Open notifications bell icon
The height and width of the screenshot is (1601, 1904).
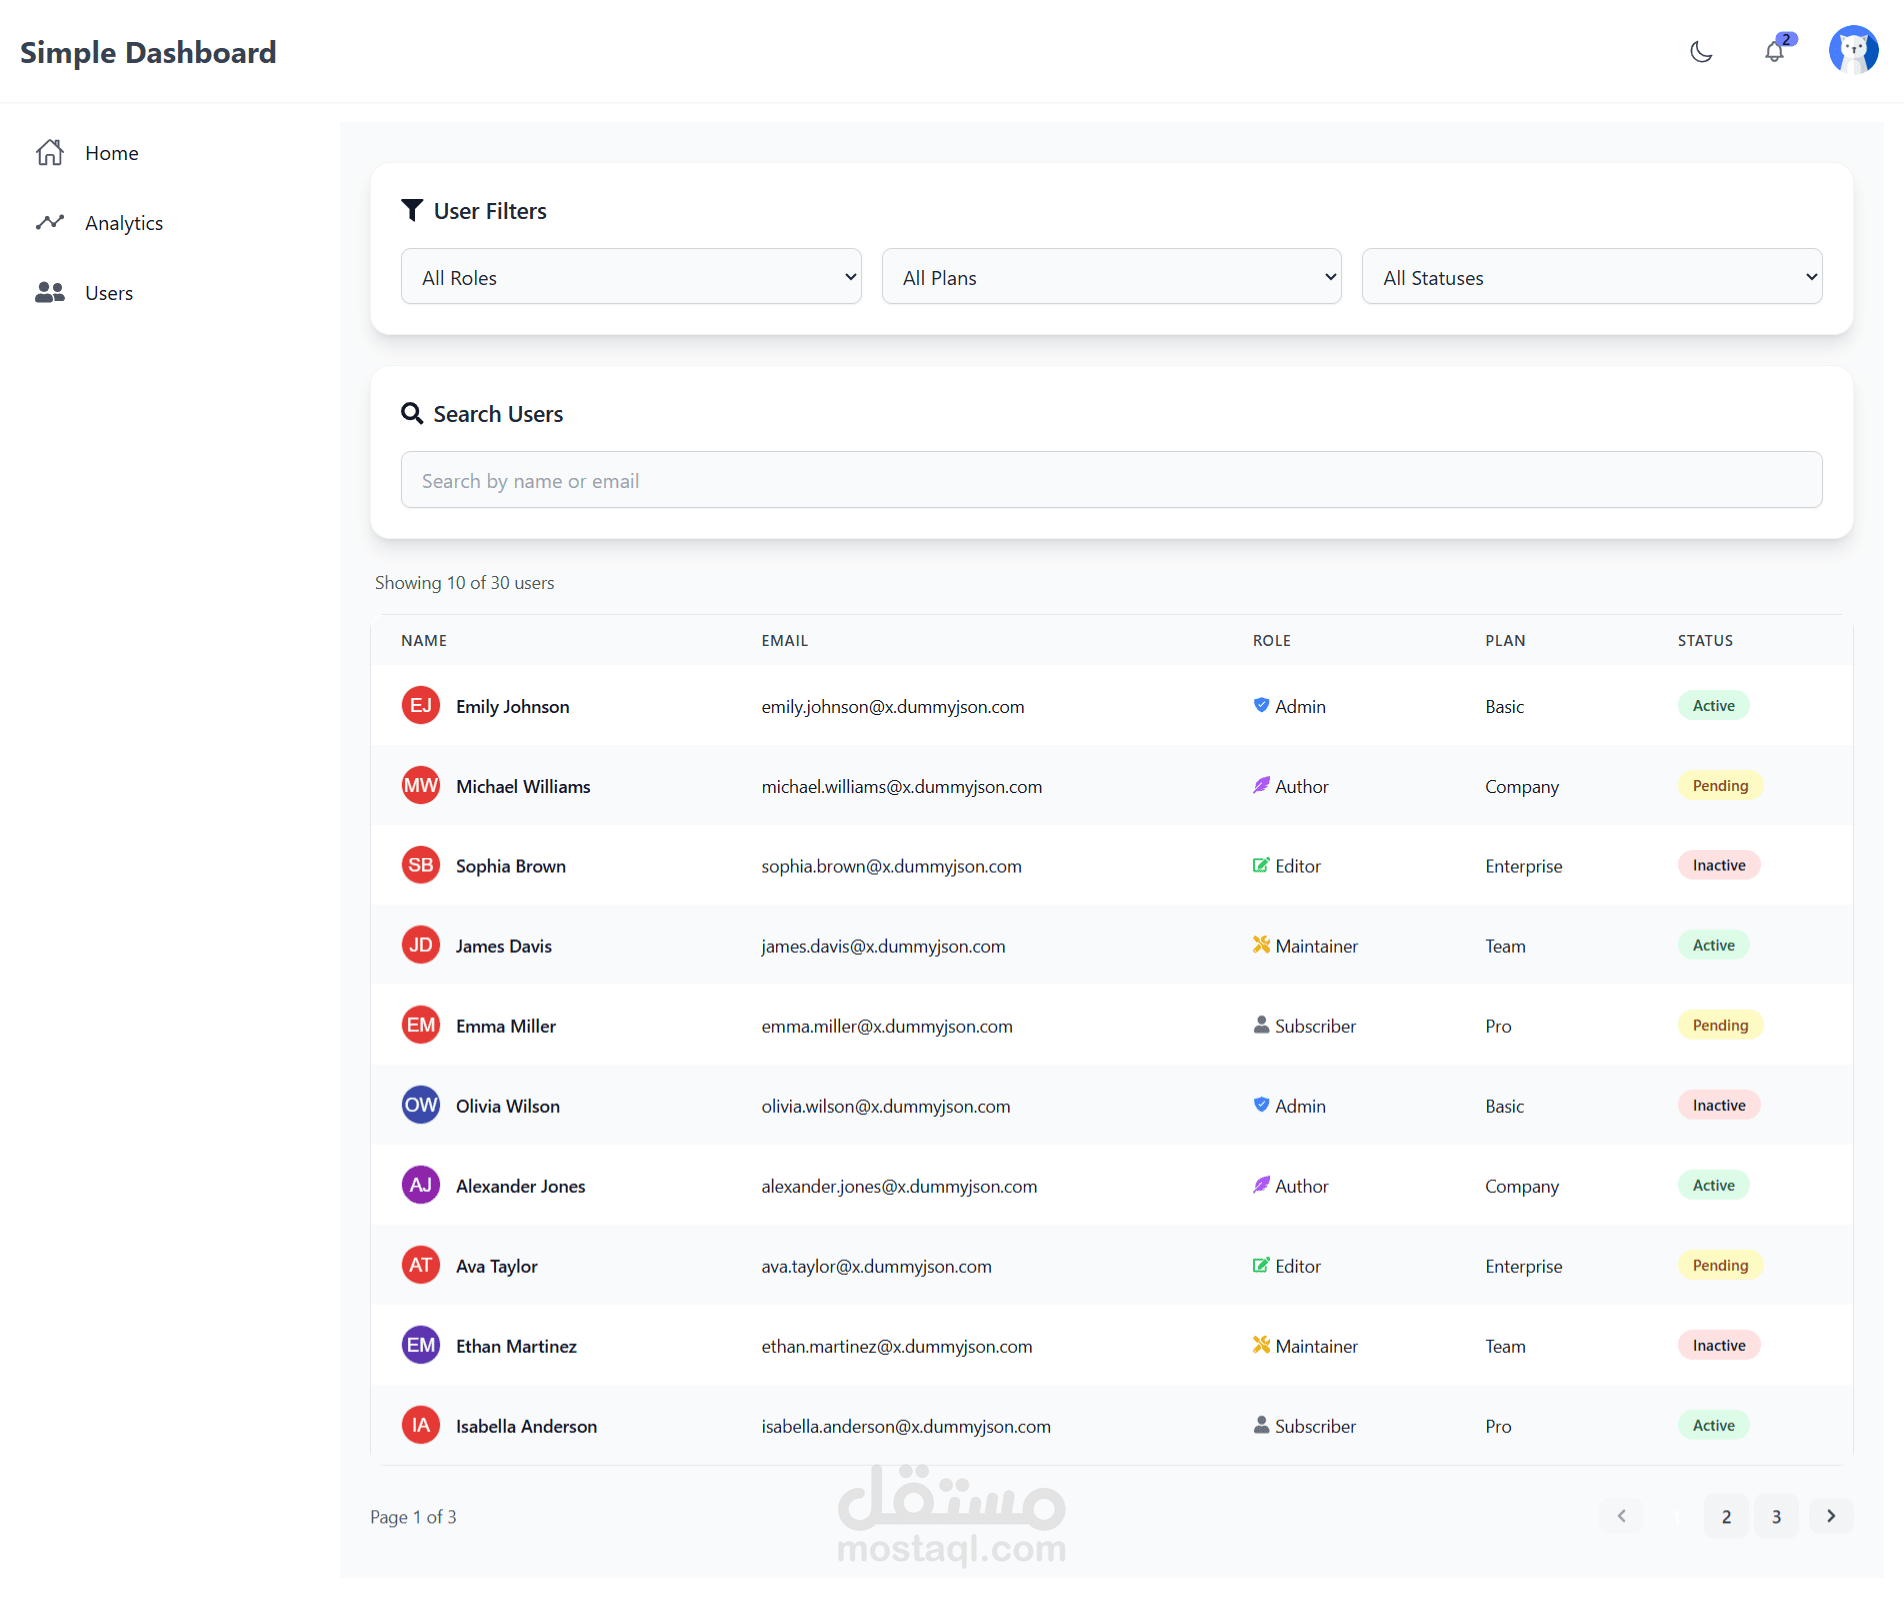click(x=1775, y=51)
